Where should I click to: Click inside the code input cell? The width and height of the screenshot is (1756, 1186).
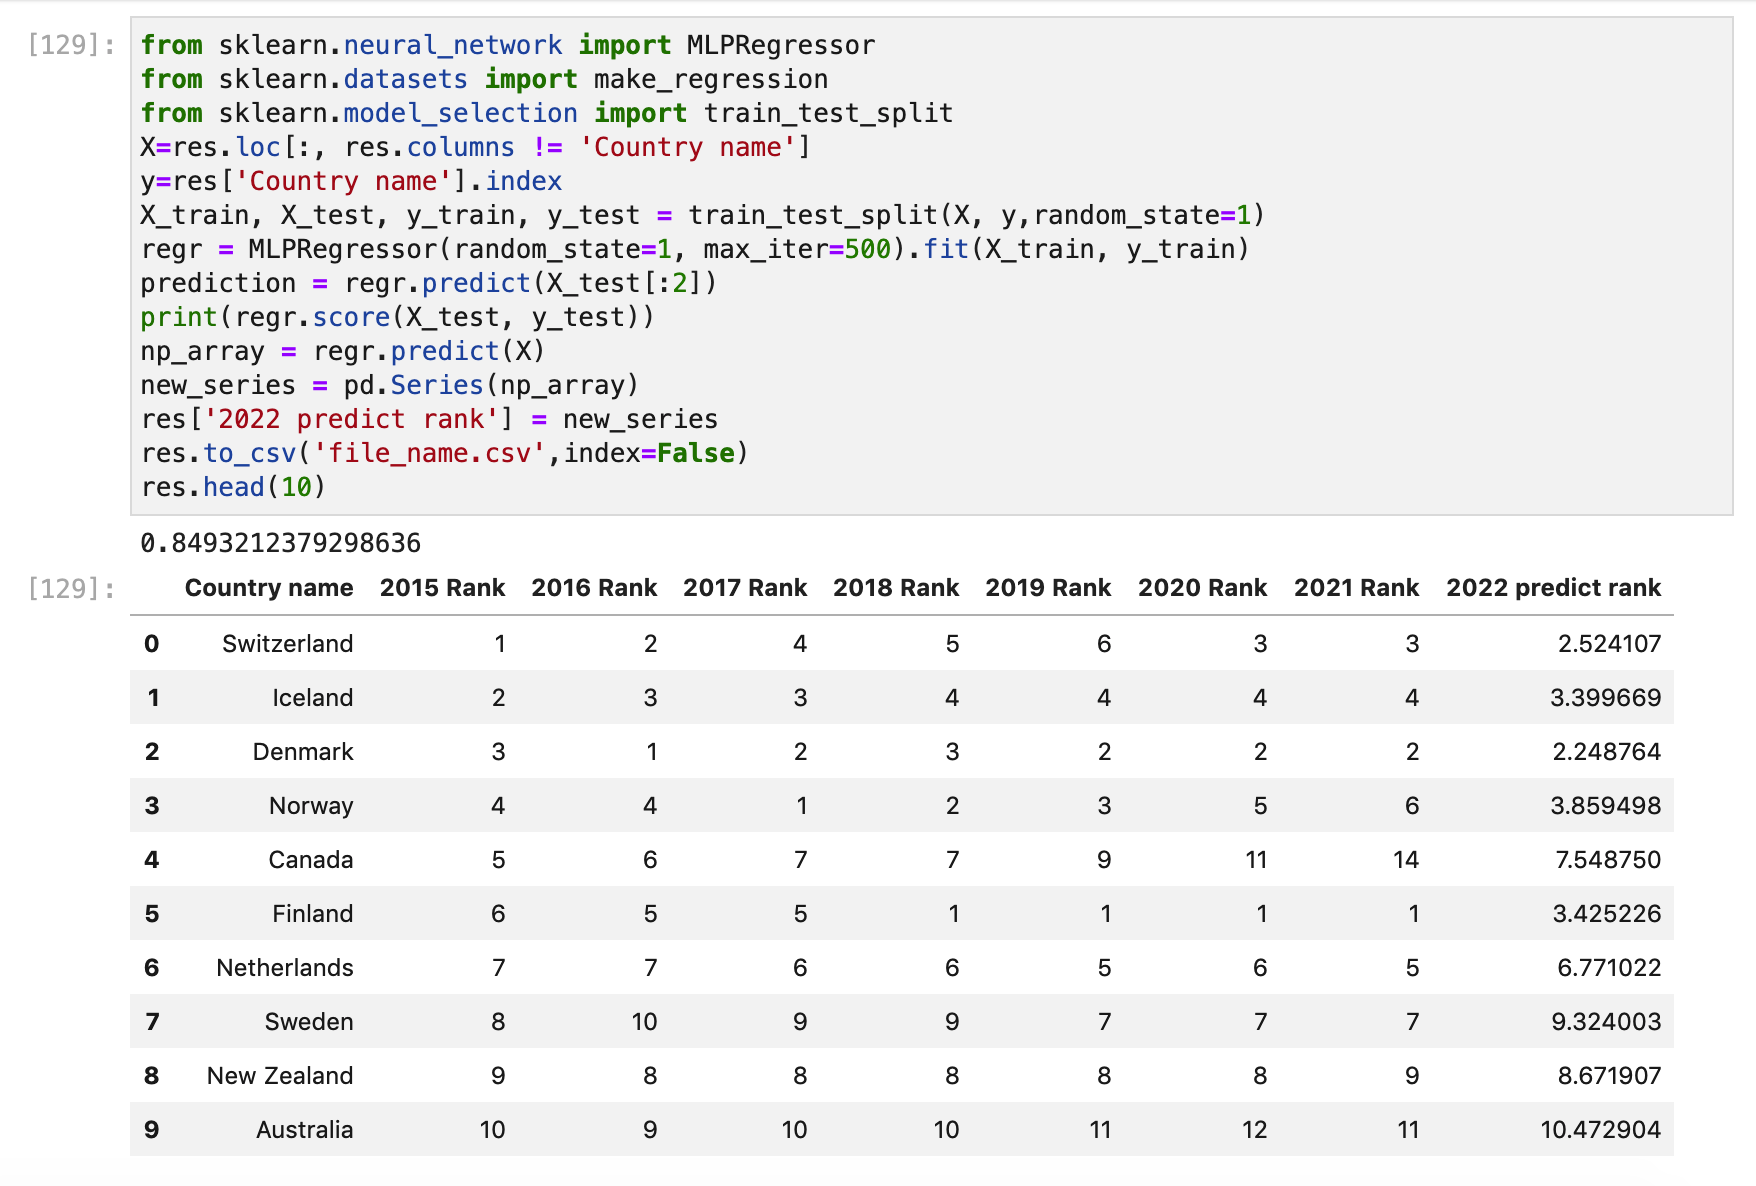pyautogui.click(x=931, y=266)
